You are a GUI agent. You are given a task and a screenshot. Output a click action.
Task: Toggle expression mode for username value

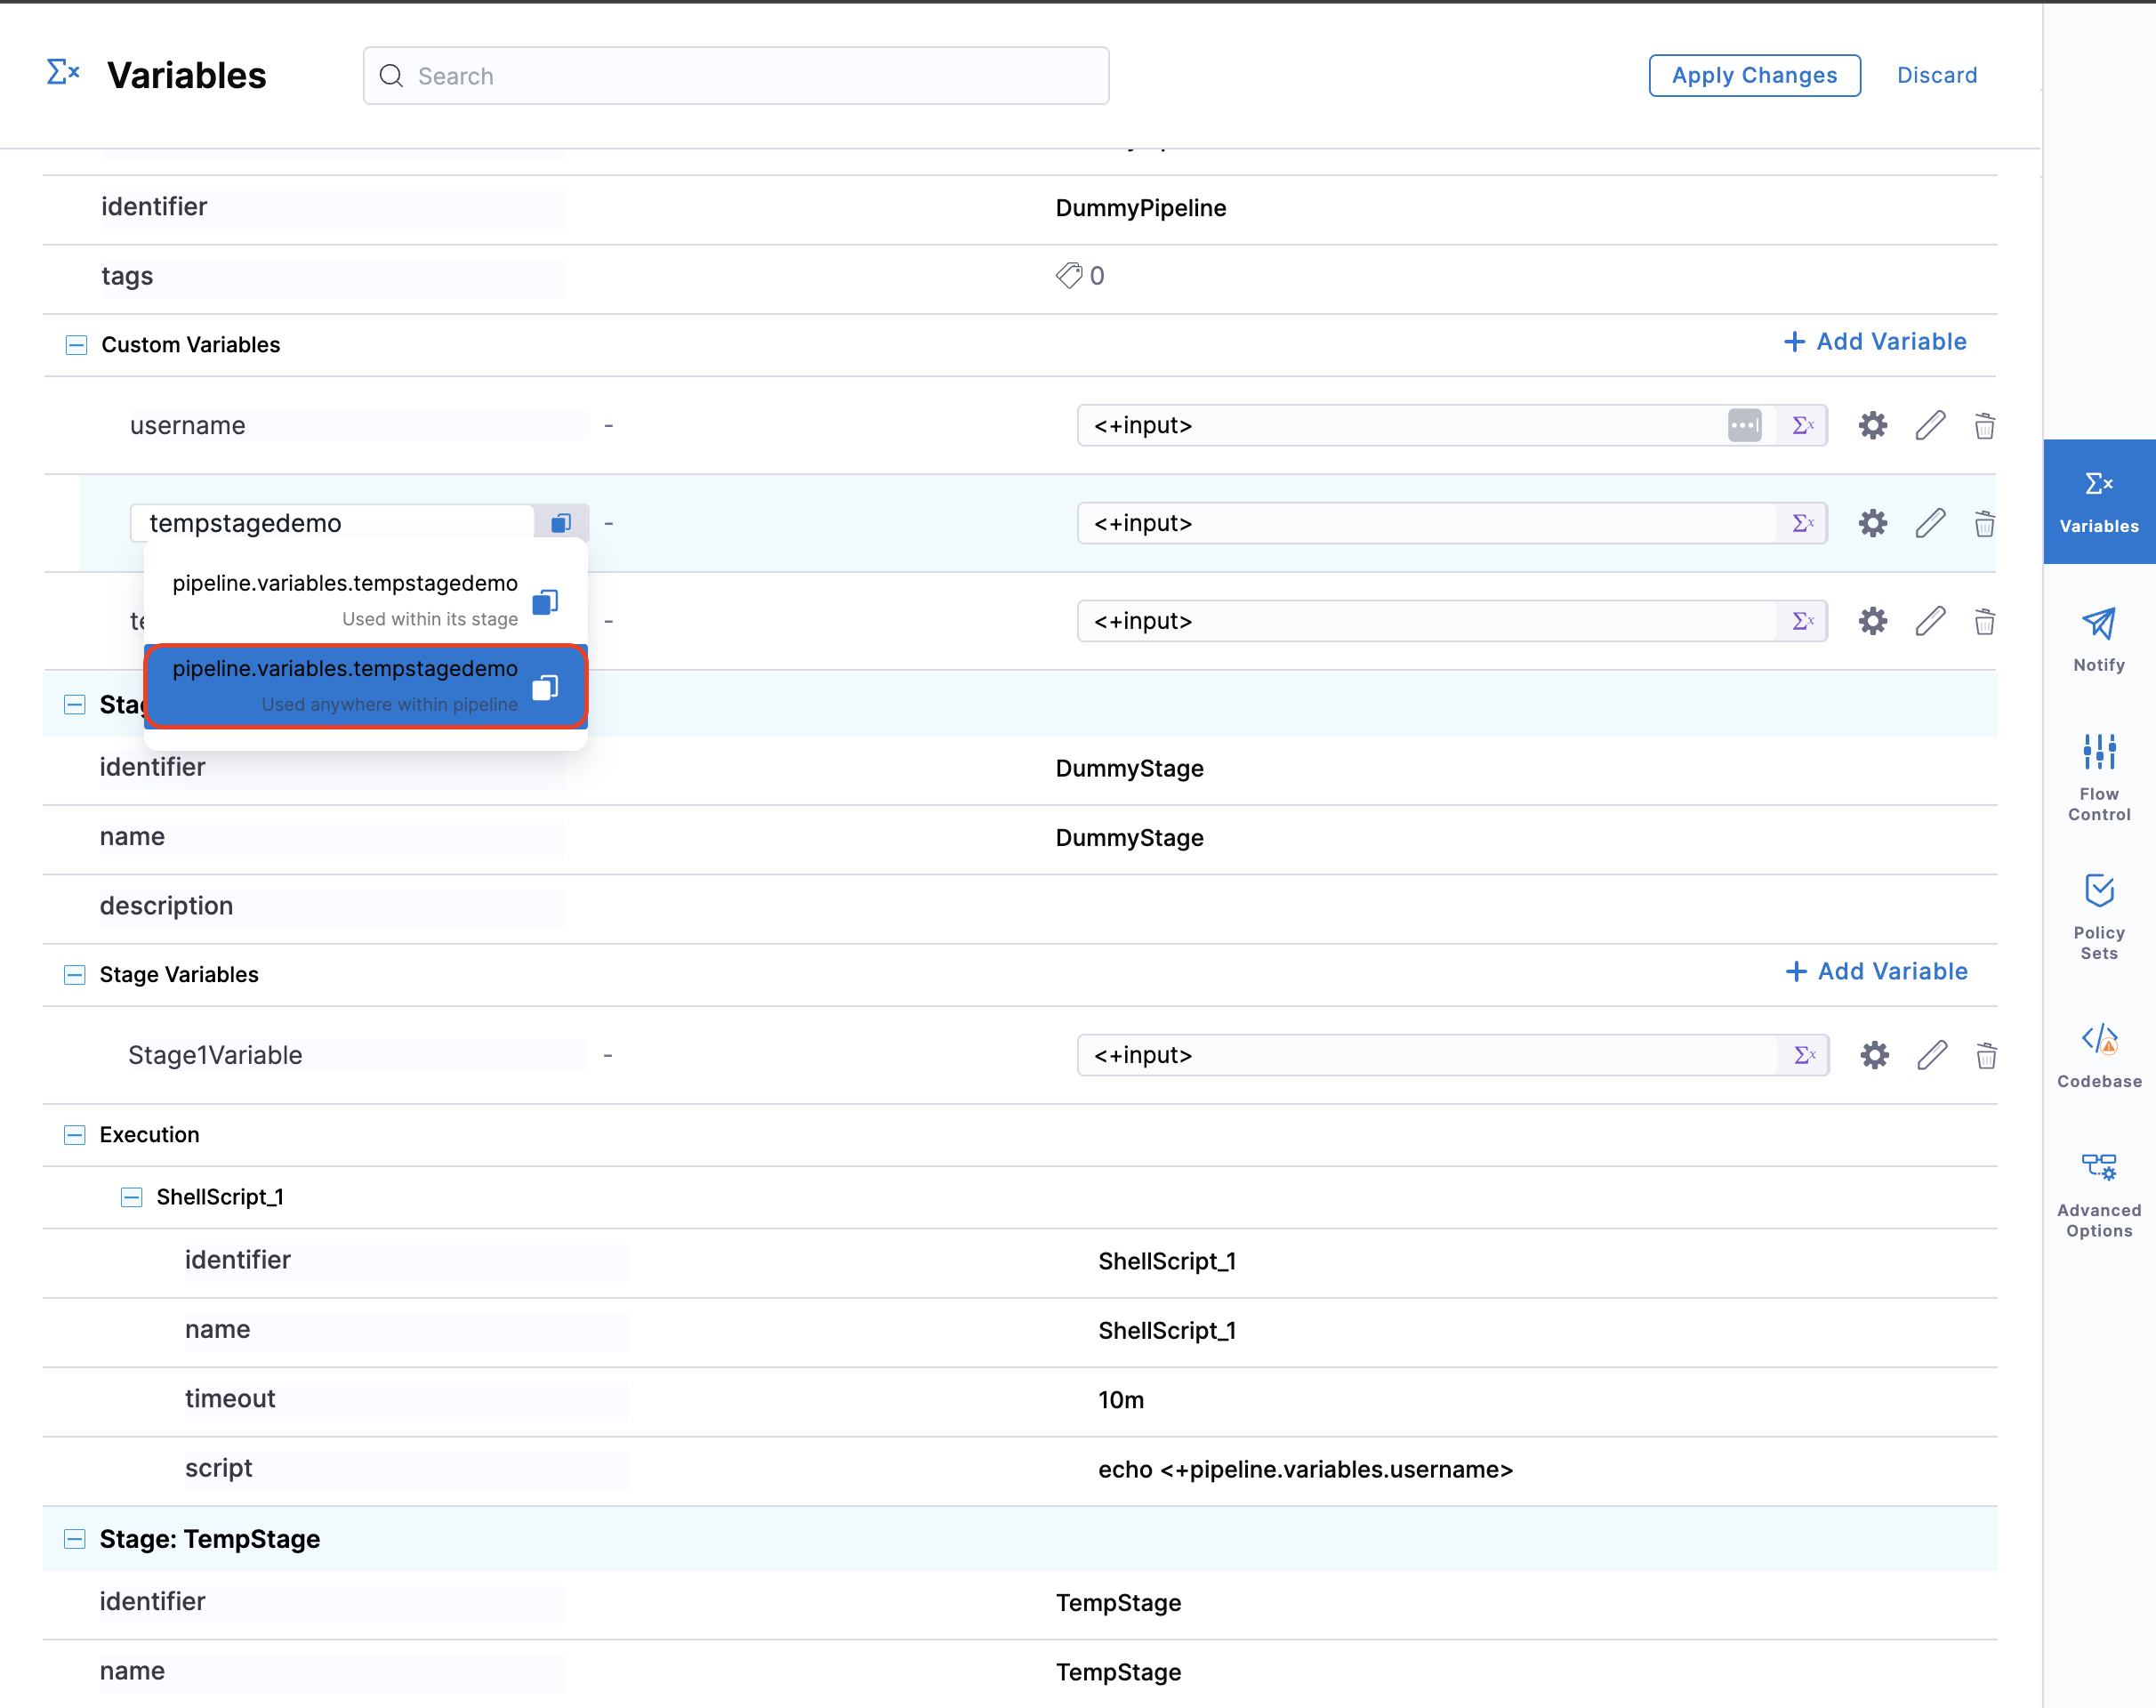tap(1802, 425)
